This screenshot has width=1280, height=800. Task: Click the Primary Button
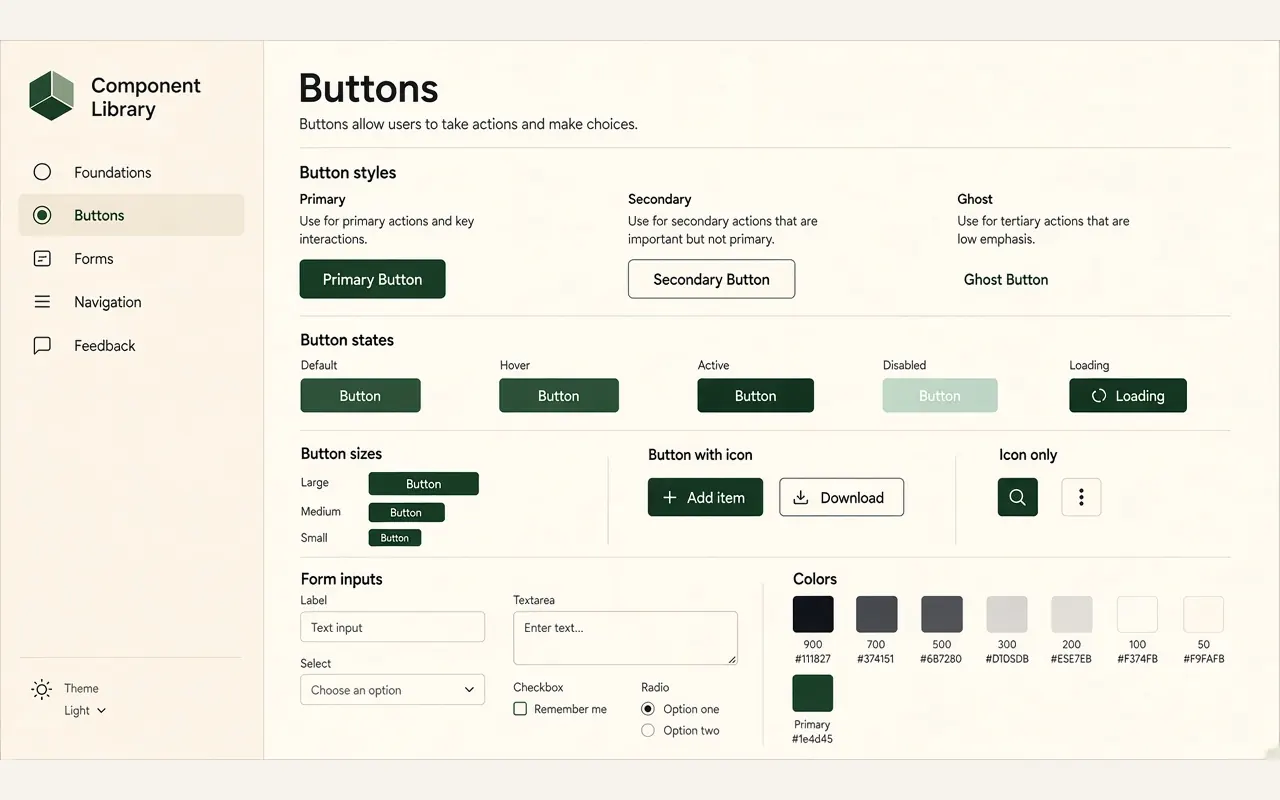tap(372, 279)
